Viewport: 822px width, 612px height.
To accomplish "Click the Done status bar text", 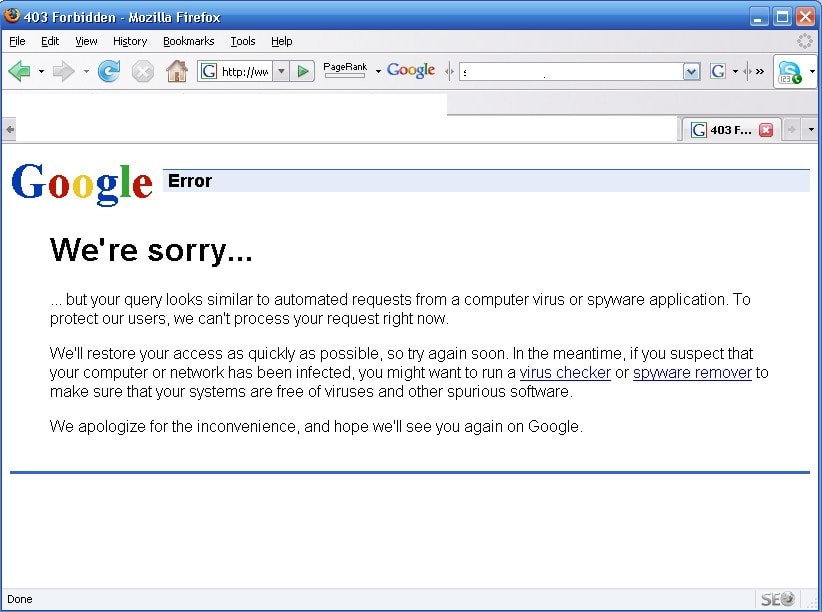I will (20, 599).
